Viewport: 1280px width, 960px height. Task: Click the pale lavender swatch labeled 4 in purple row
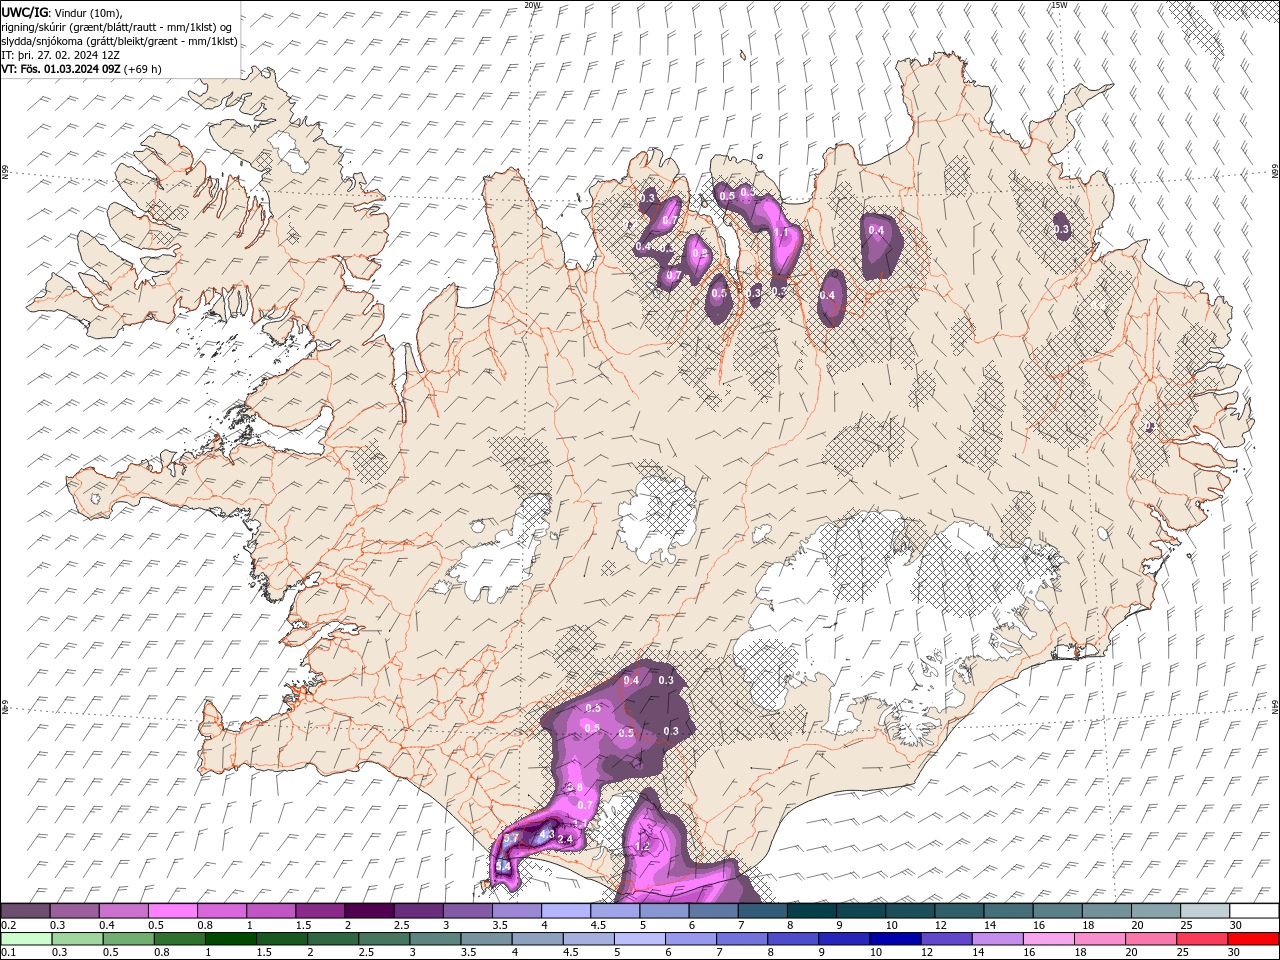[x=565, y=911]
